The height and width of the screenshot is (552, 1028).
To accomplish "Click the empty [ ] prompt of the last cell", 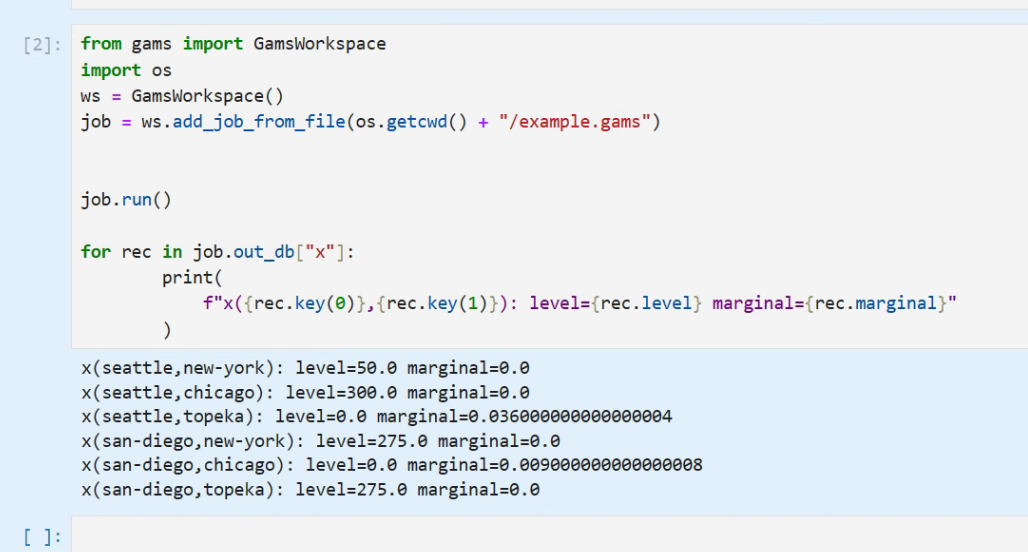I will (x=43, y=537).
